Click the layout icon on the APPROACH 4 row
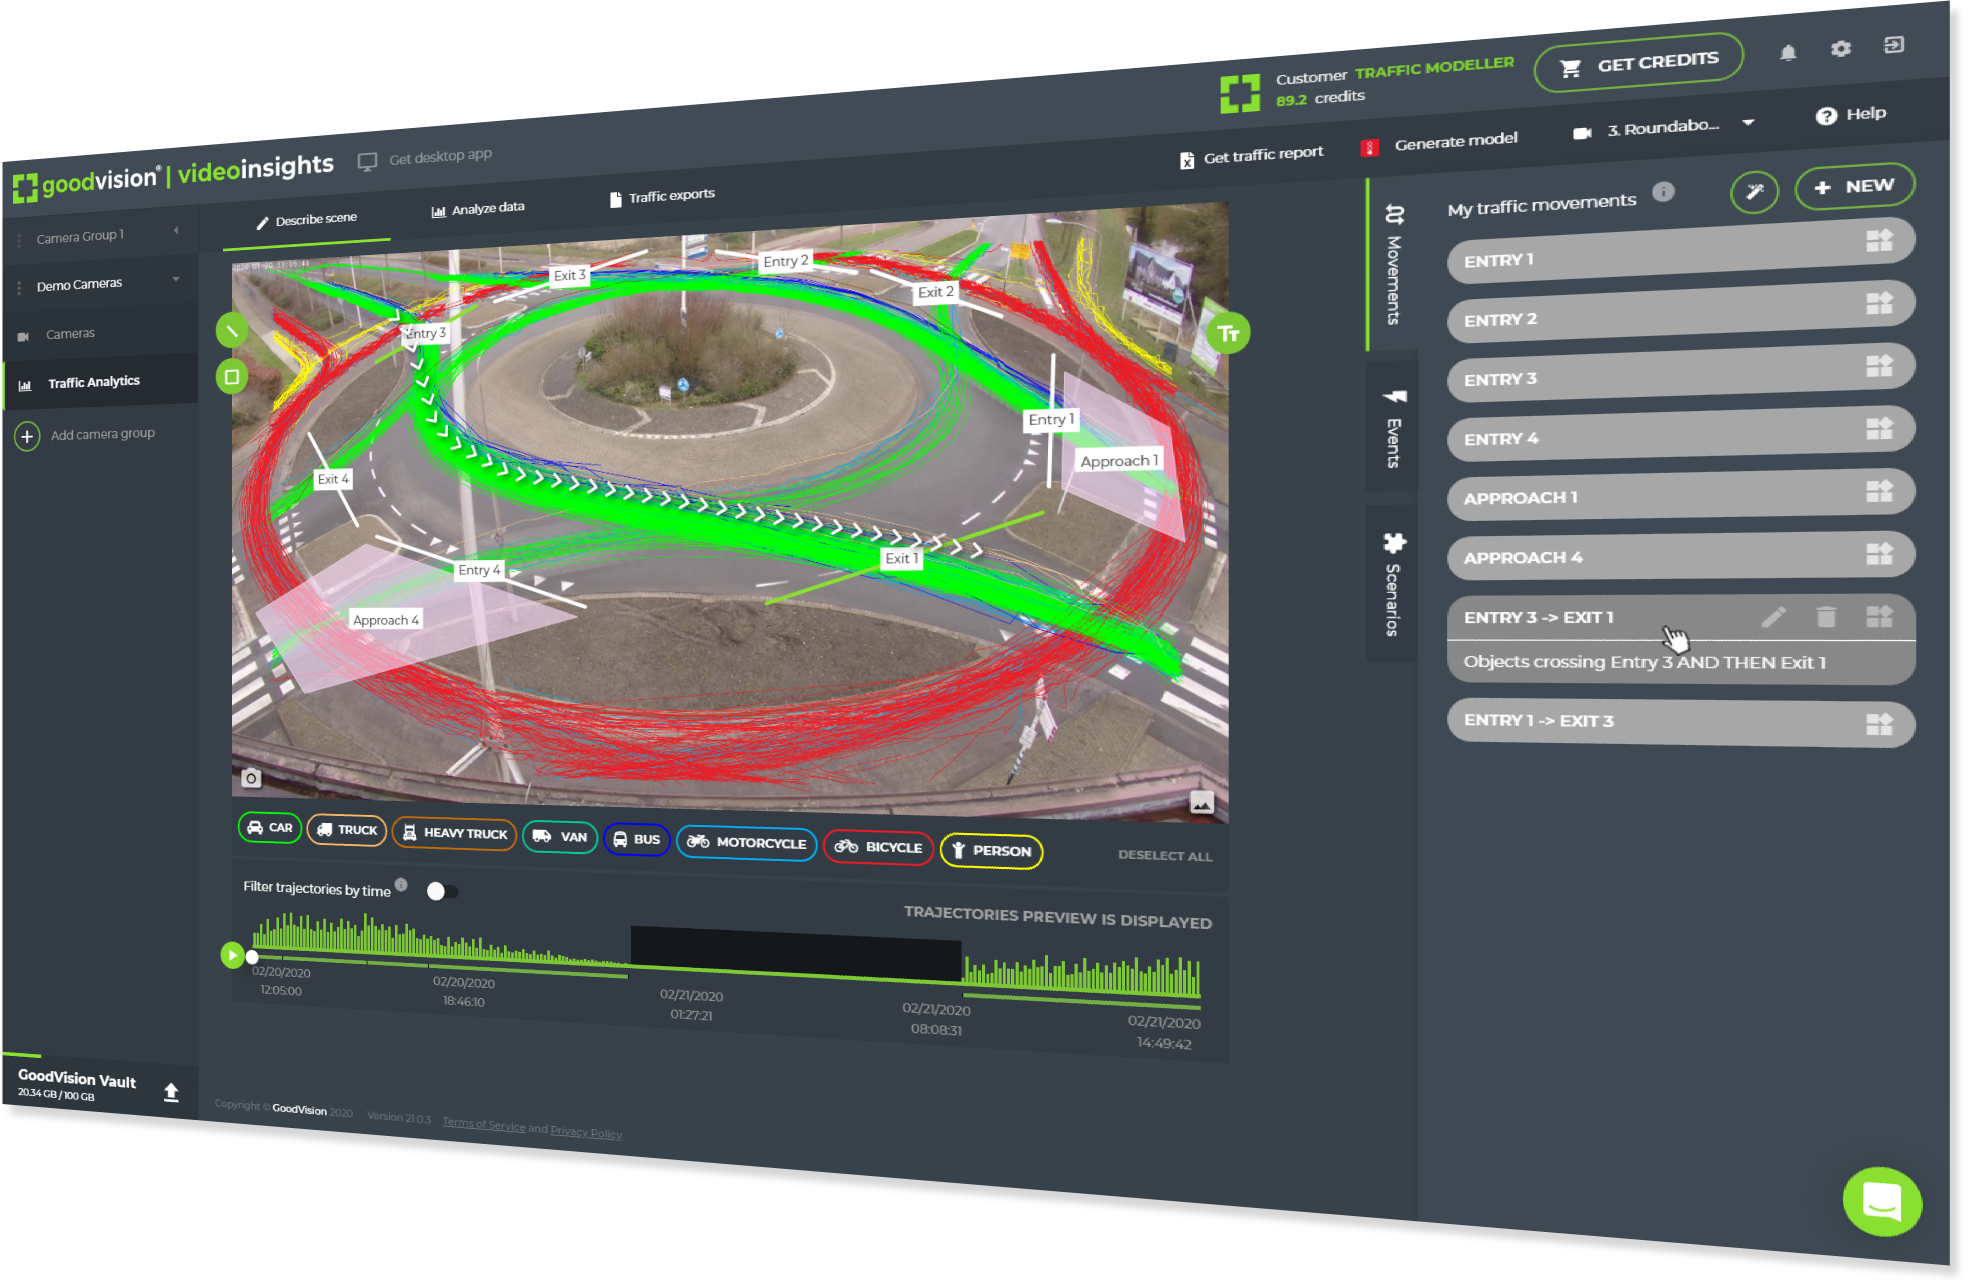This screenshot has height=1286, width=1969. (1880, 554)
